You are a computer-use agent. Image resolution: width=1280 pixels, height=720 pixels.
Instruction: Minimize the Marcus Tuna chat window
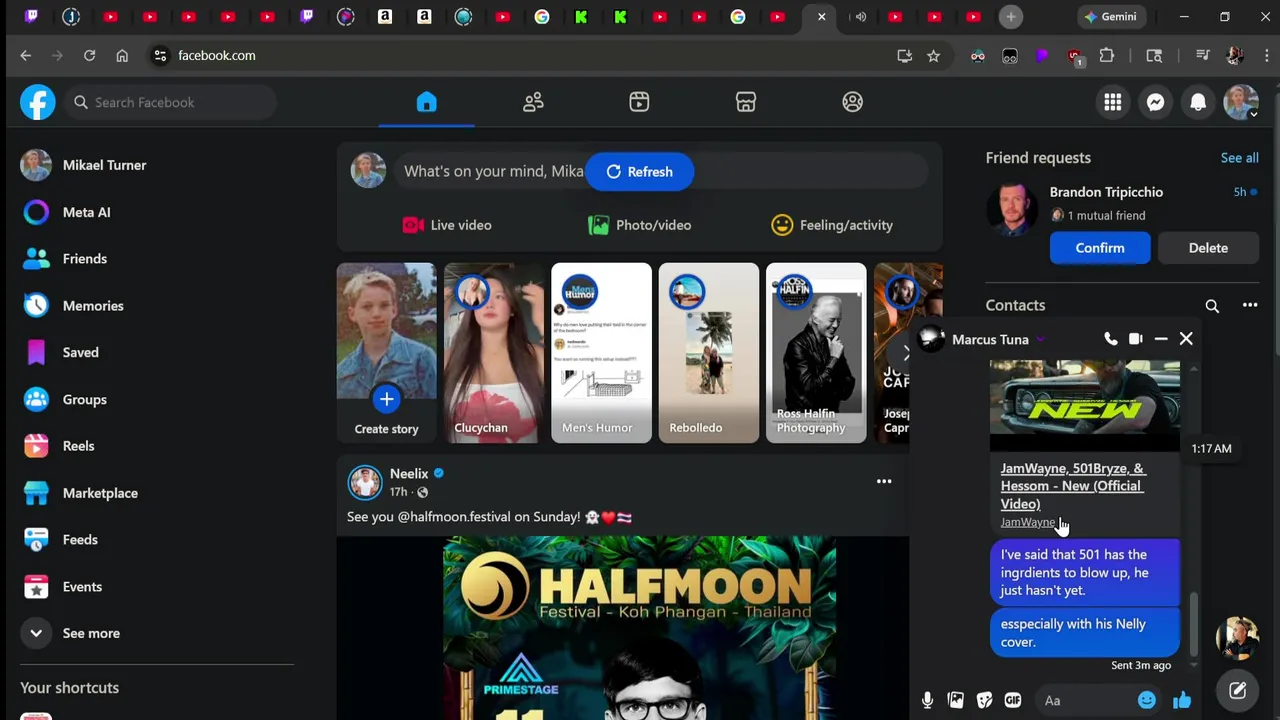point(1161,339)
